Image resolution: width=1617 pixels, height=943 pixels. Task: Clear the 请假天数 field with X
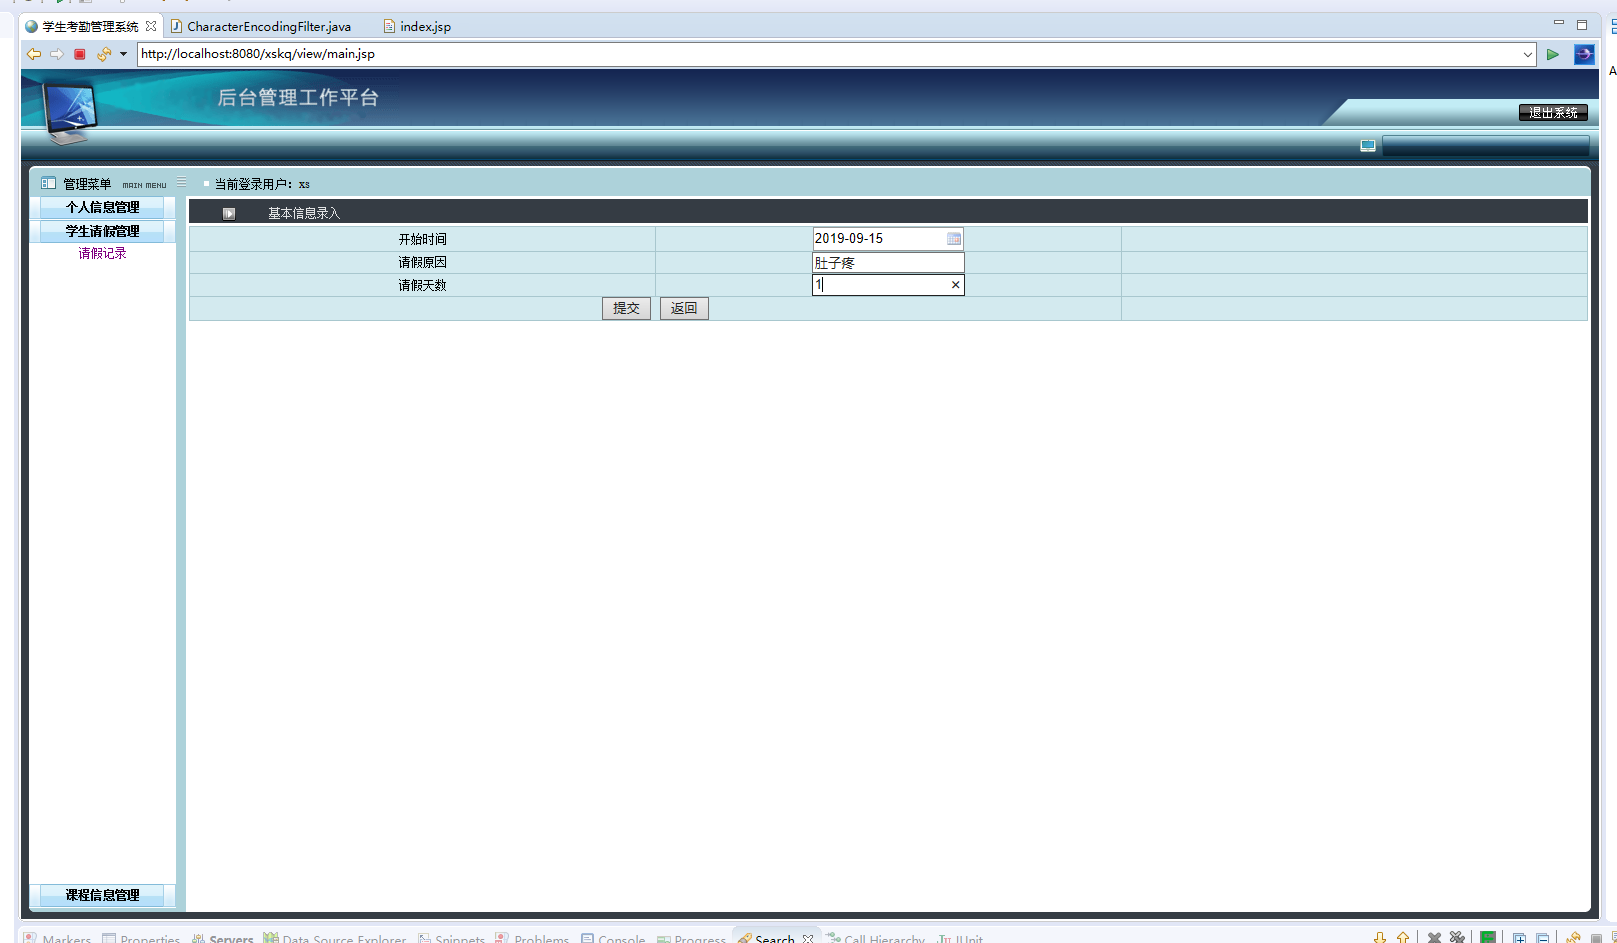[956, 285]
